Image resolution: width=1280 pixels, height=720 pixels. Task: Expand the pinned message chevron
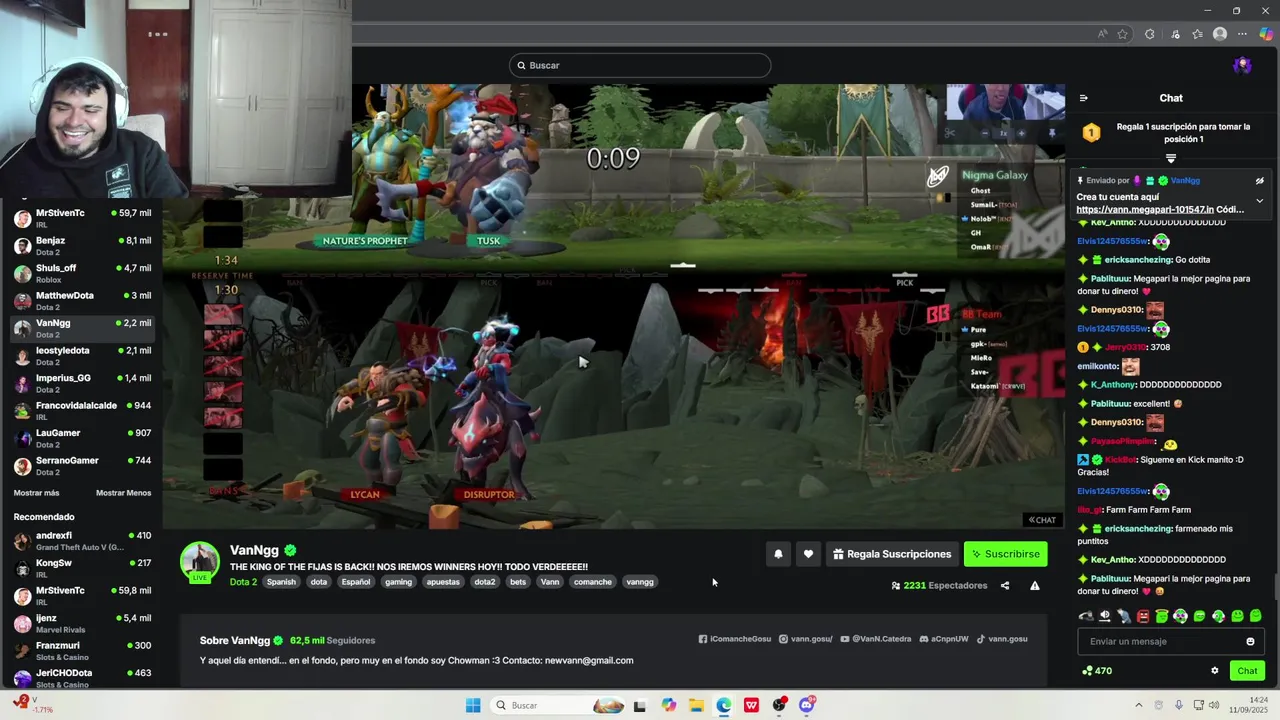coord(1259,200)
